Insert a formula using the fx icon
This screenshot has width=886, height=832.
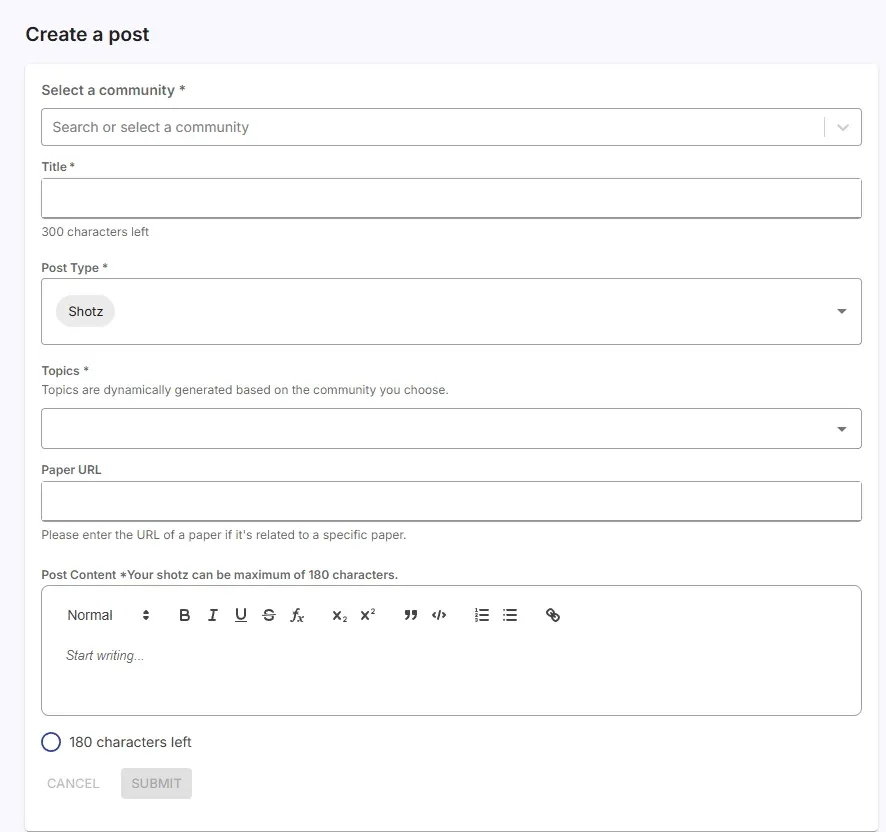[296, 614]
